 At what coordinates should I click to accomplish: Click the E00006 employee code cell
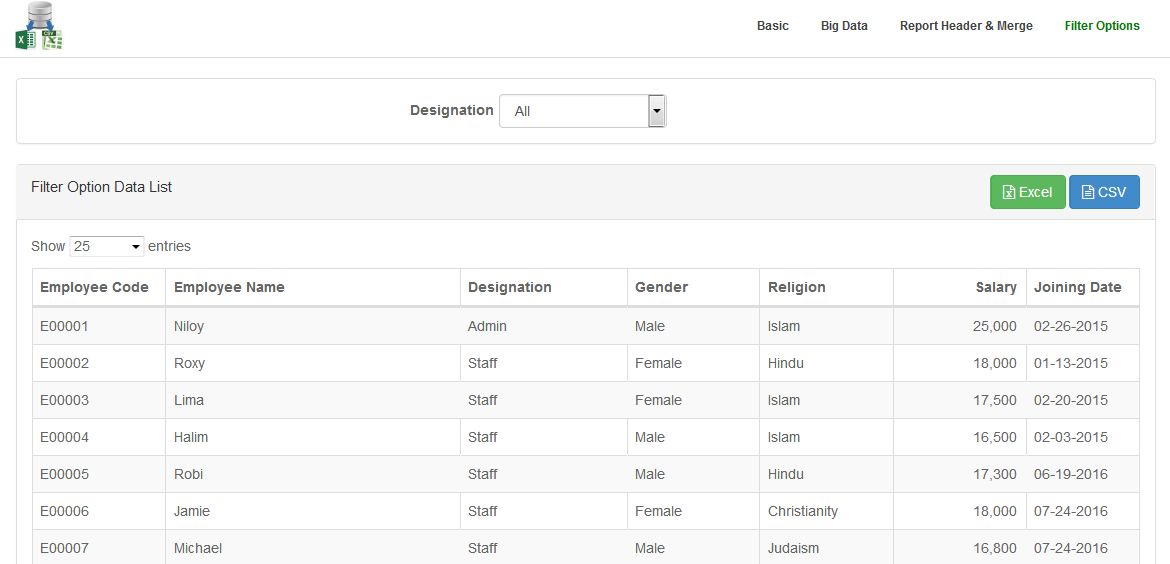coord(65,511)
